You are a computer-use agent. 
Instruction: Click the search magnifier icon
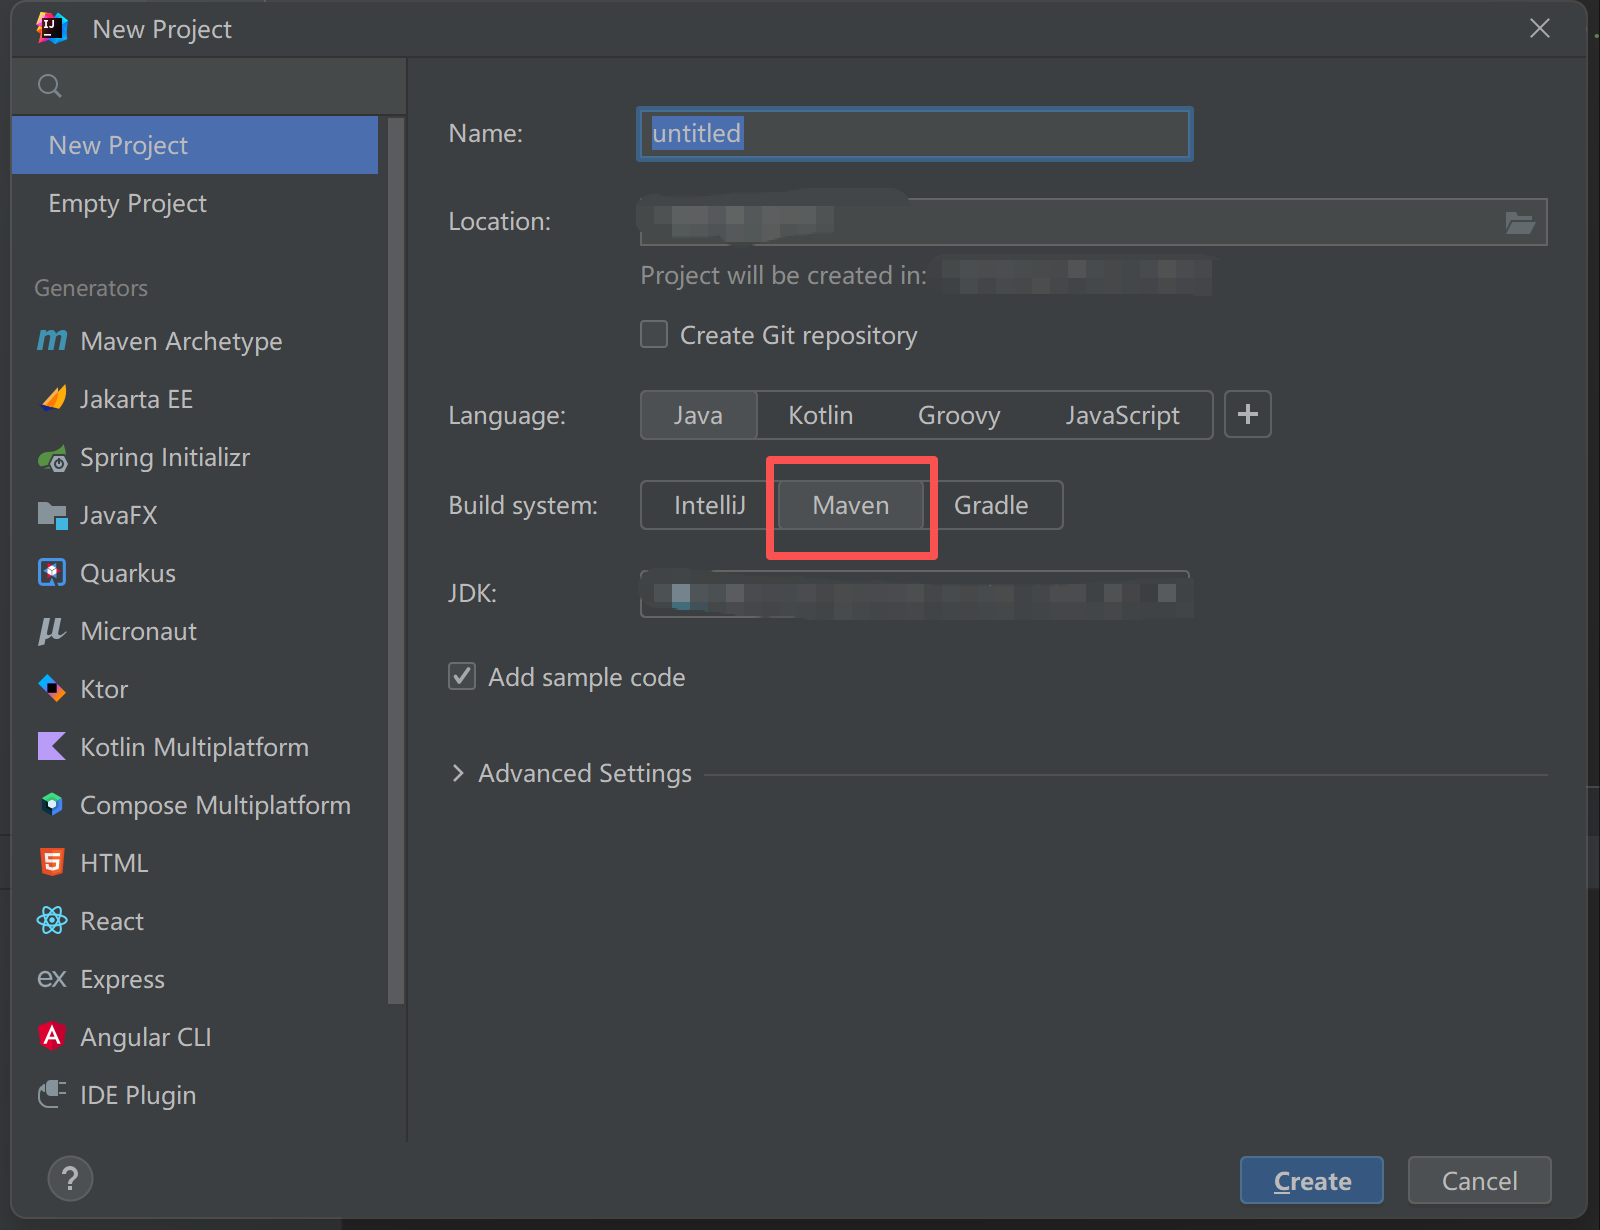(50, 86)
